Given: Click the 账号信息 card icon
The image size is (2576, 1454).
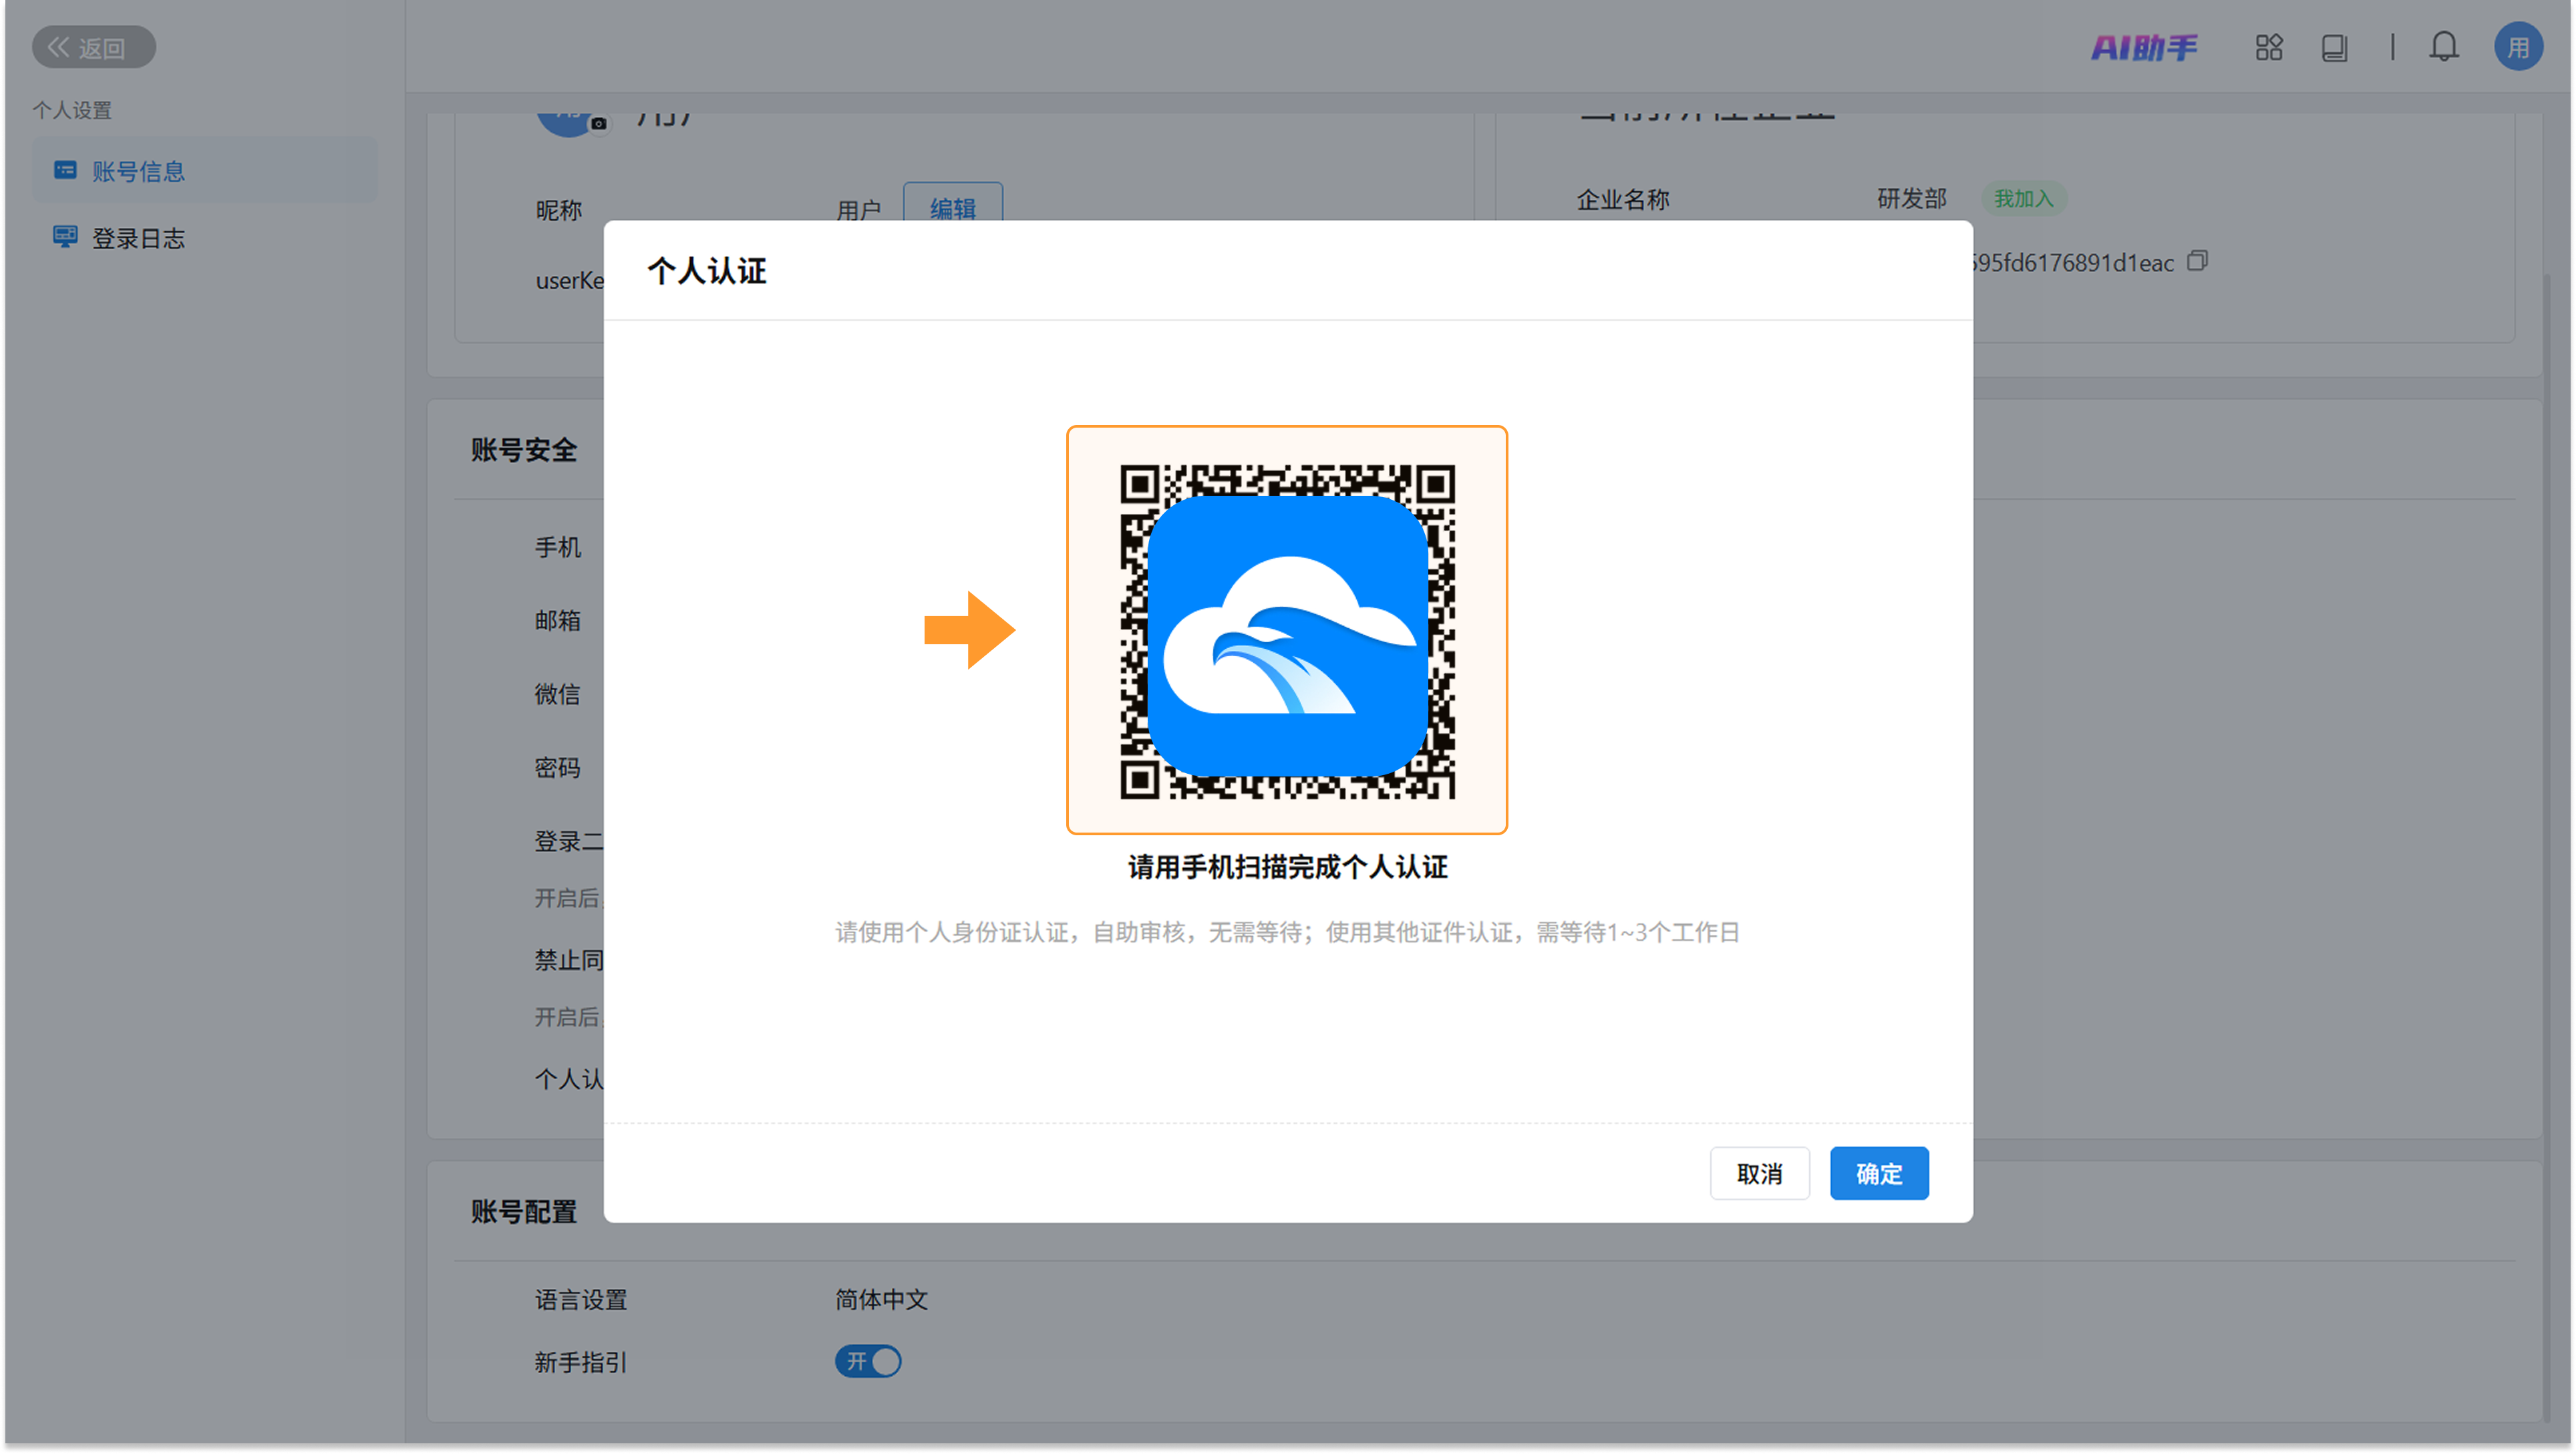Looking at the screenshot, I should tap(65, 170).
